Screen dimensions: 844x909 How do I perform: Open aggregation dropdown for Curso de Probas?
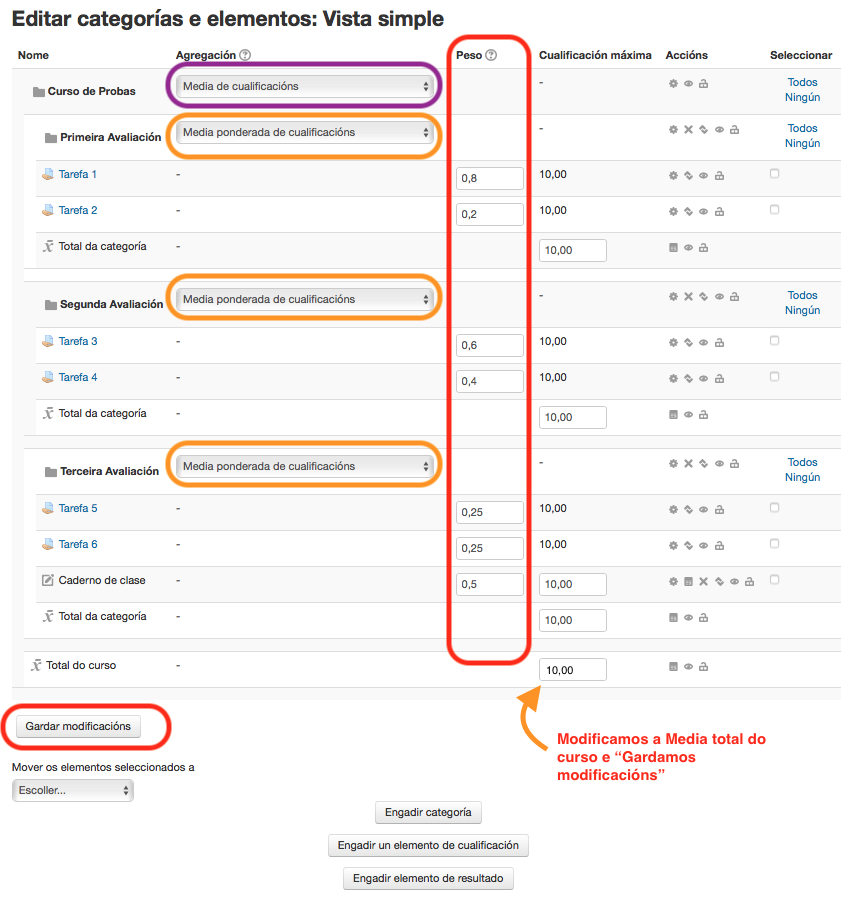coord(304,87)
